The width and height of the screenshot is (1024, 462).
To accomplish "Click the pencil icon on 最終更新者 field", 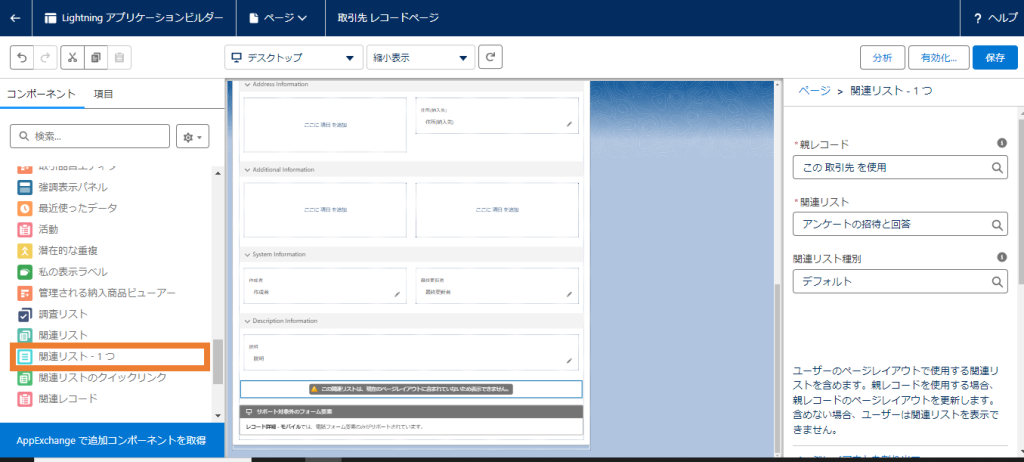I will [569, 294].
